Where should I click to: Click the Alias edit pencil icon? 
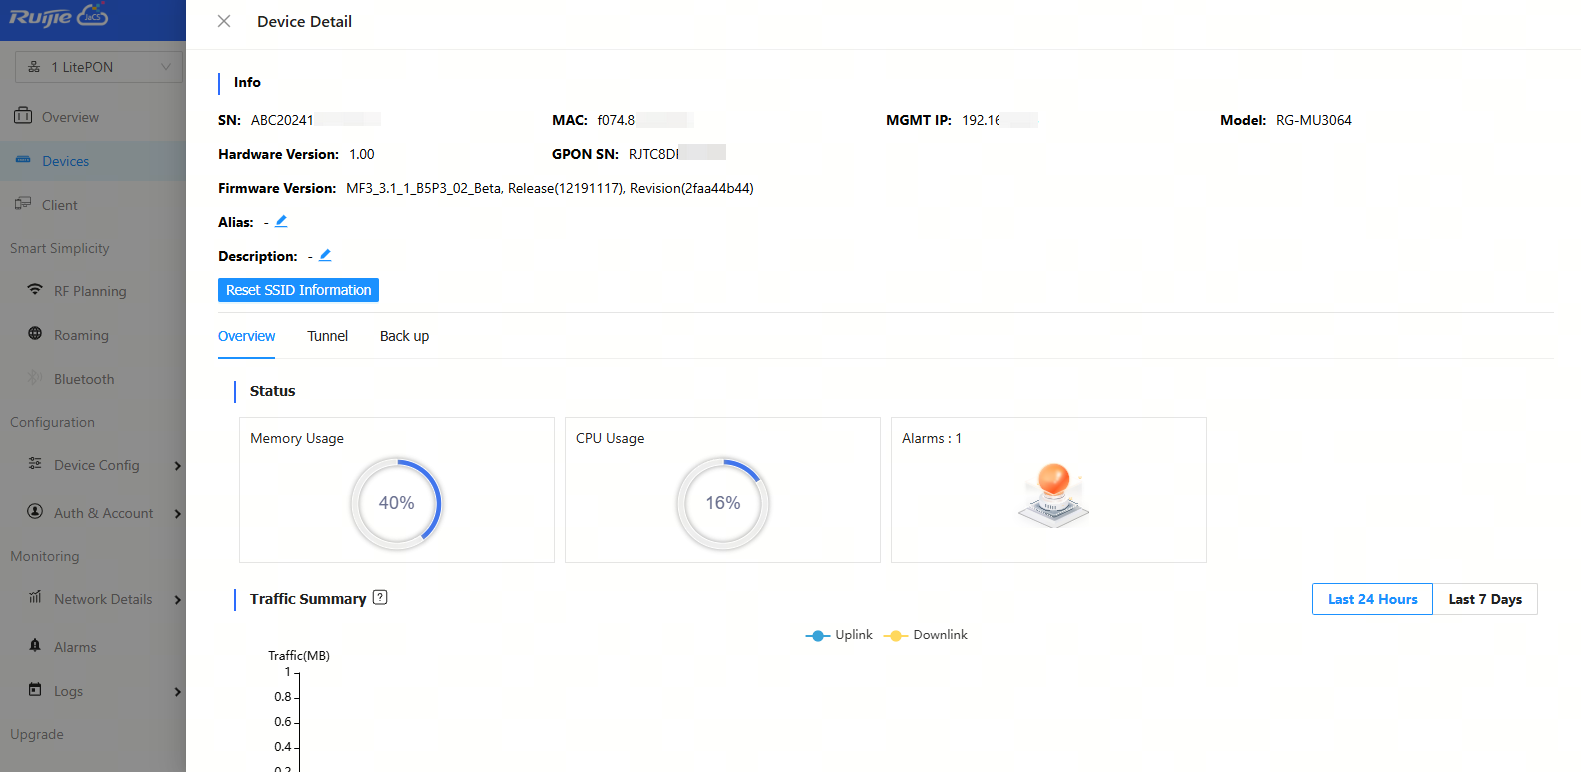point(281,221)
